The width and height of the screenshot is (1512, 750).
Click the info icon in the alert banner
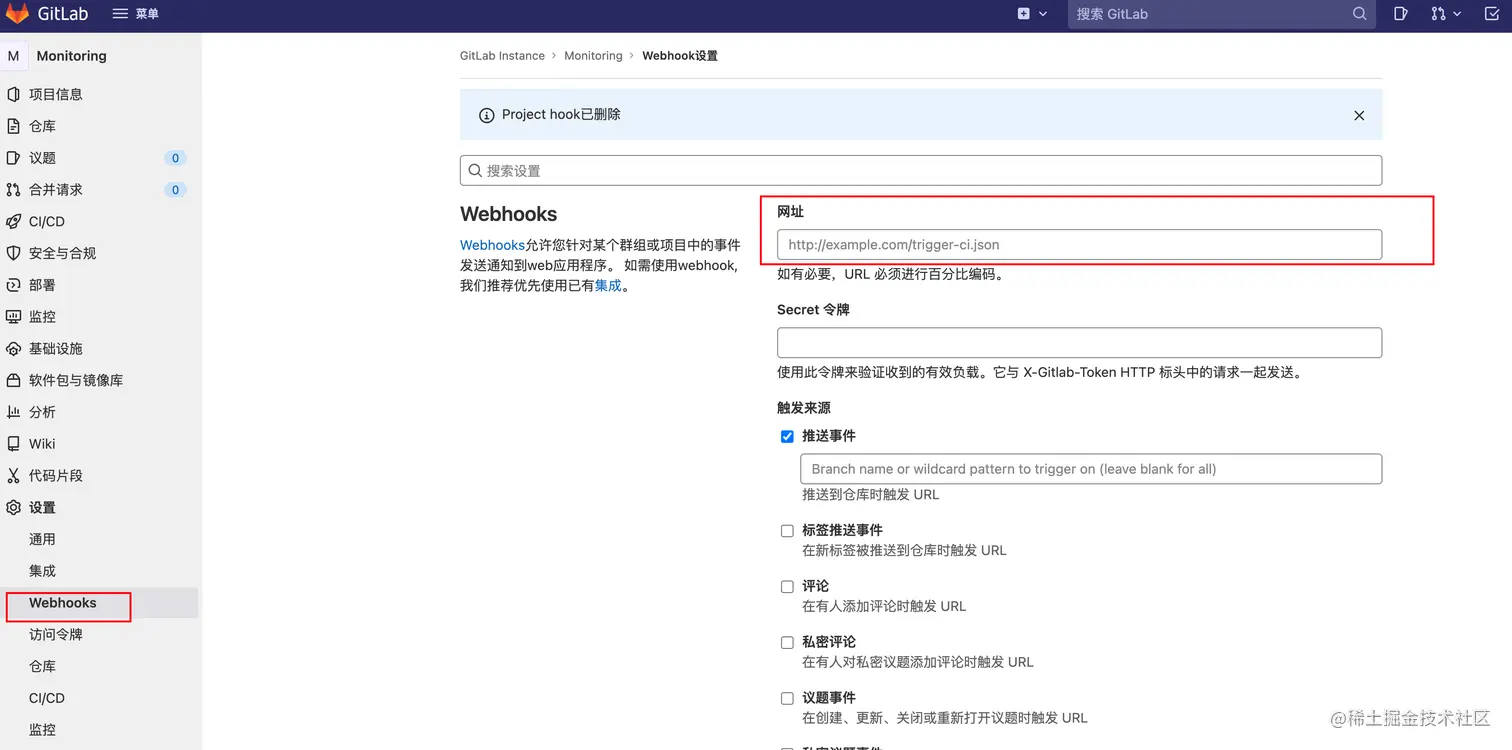(487, 116)
